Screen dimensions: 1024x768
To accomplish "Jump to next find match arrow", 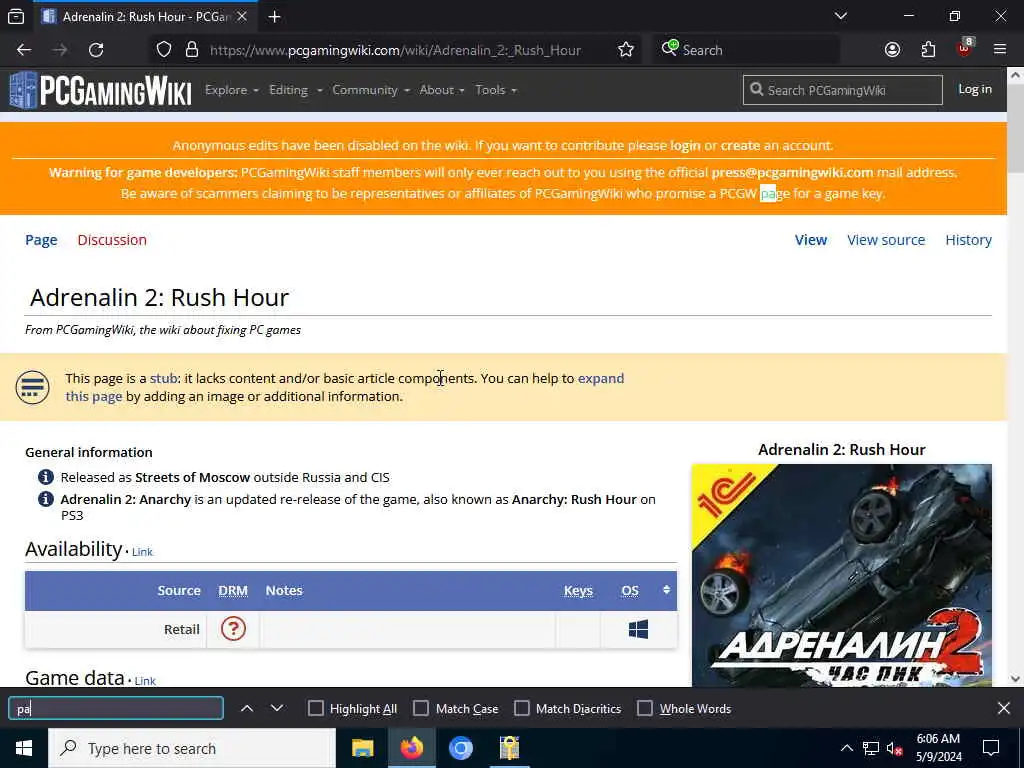I will [277, 709].
